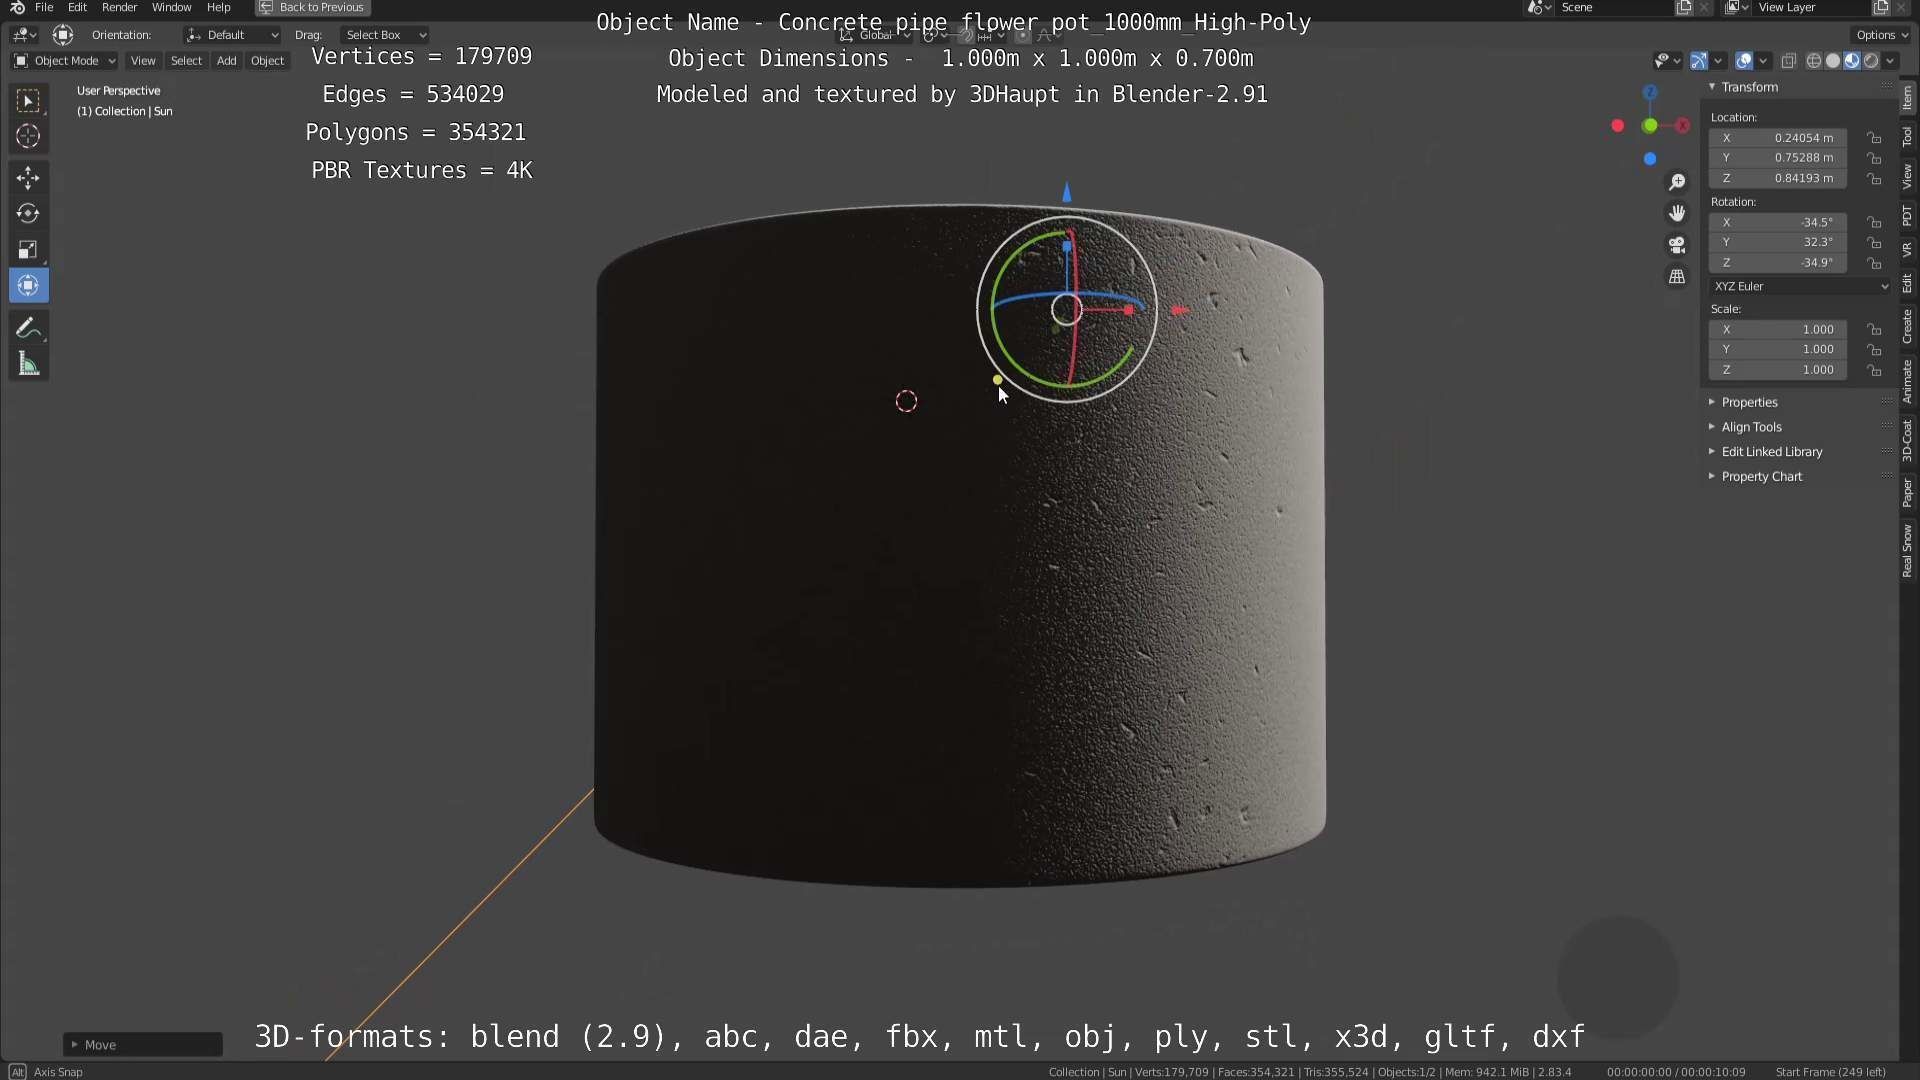Viewport: 1920px width, 1080px height.
Task: Switch to rendered shading
Action: (1871, 61)
